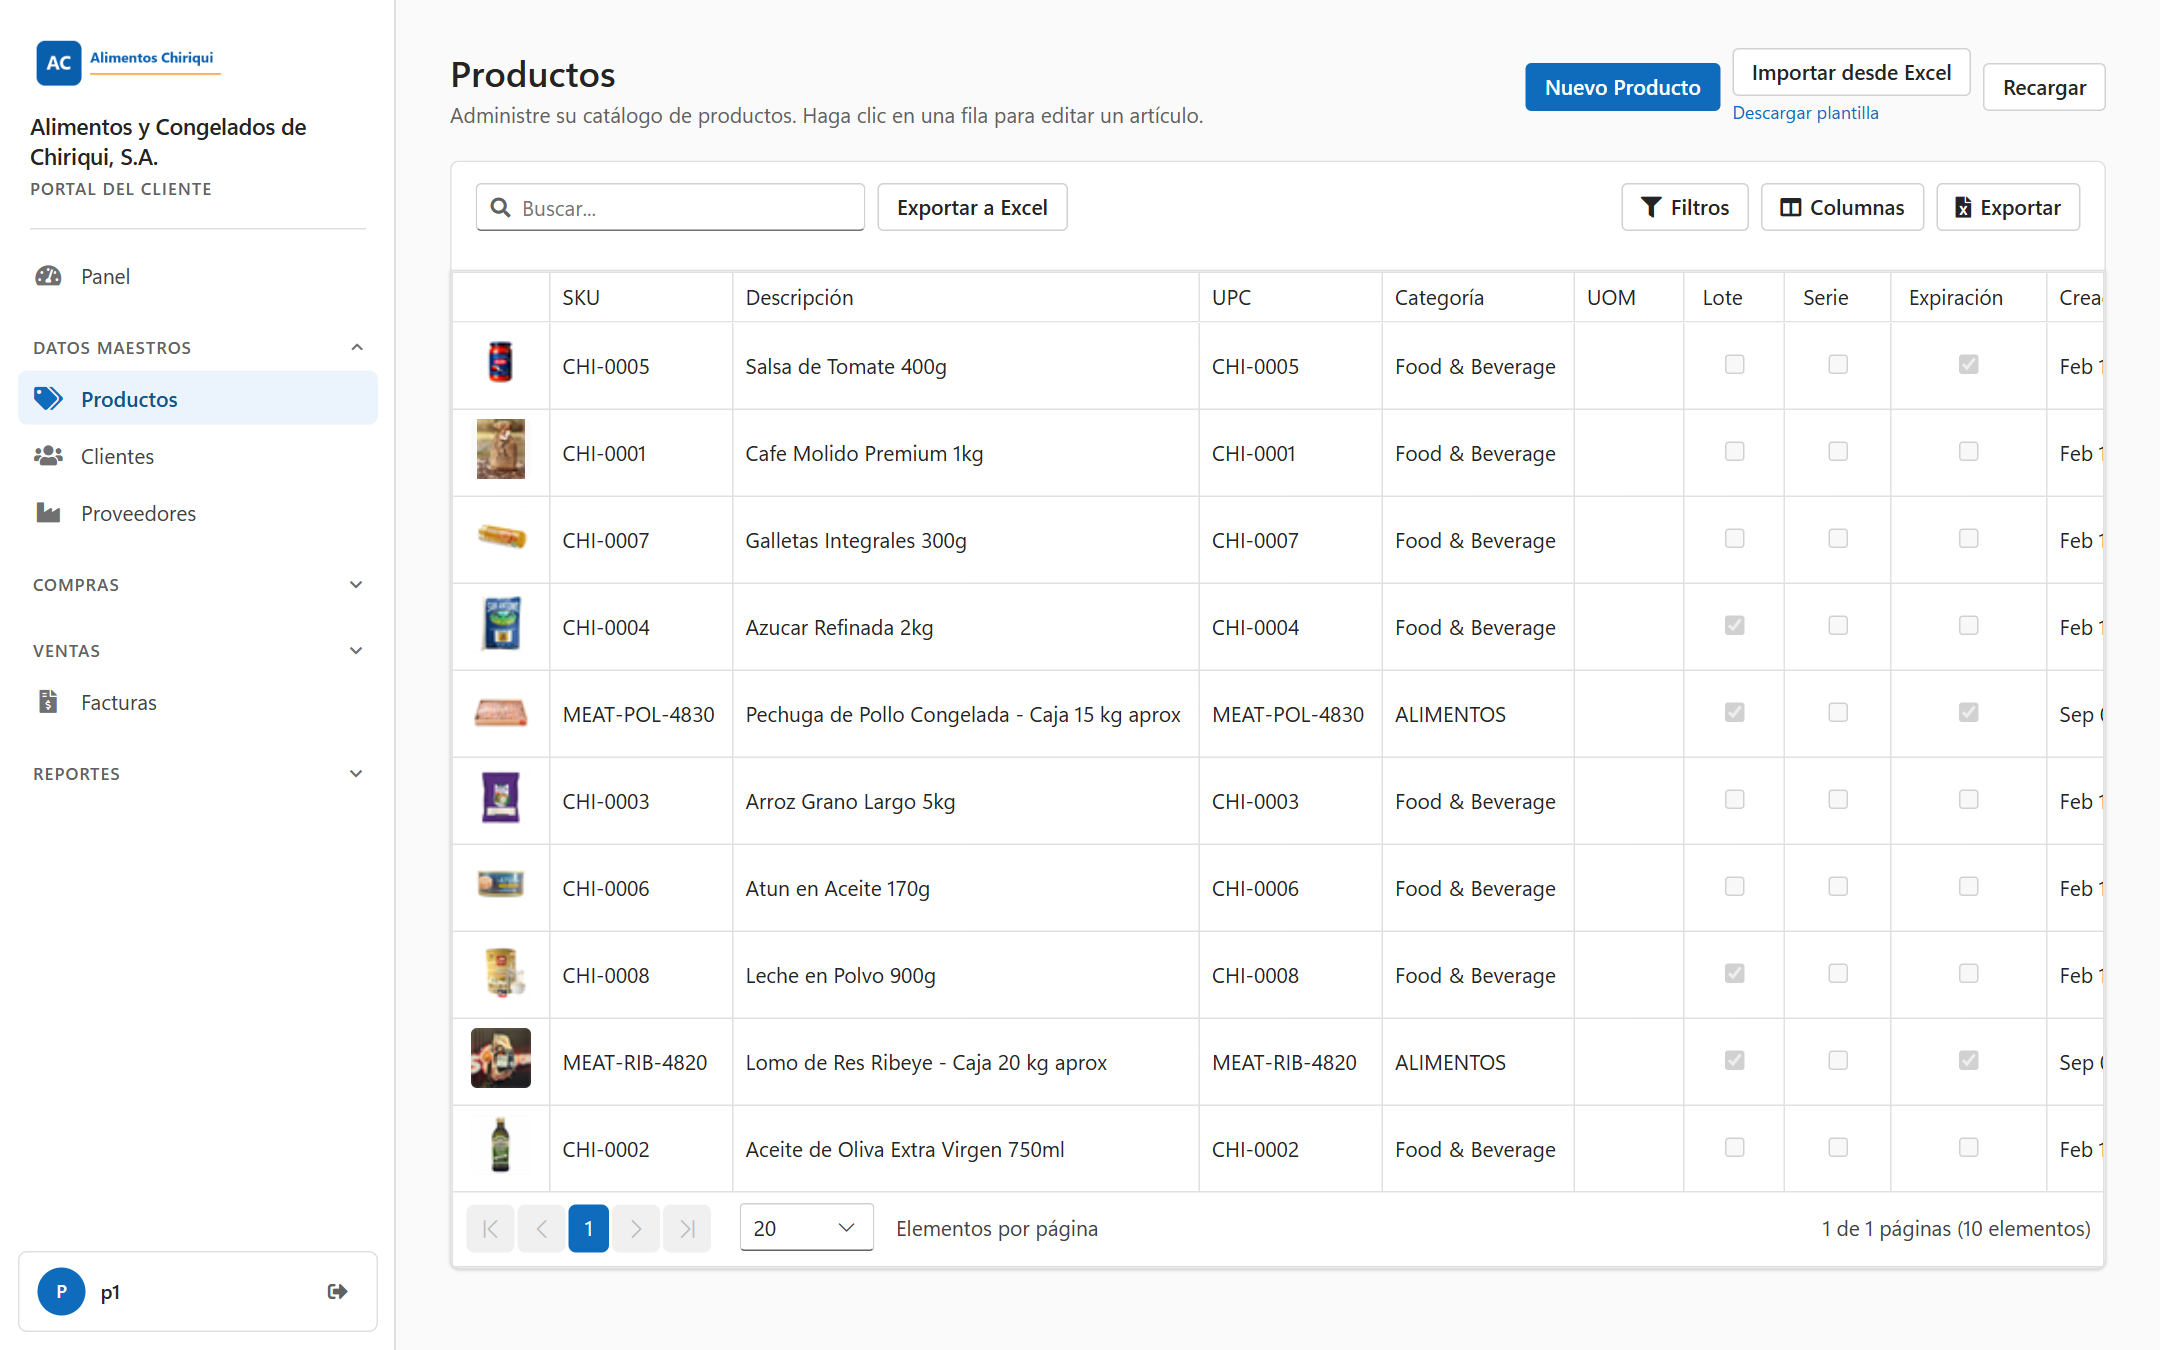
Task: Toggle Expiración checkbox for CHI-0002
Action: tap(1968, 1148)
